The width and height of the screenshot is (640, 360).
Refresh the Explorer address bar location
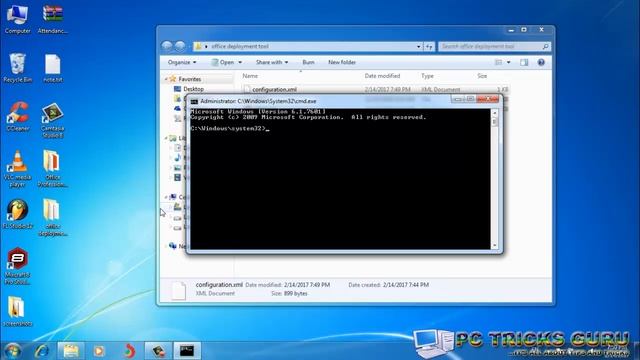tap(429, 47)
